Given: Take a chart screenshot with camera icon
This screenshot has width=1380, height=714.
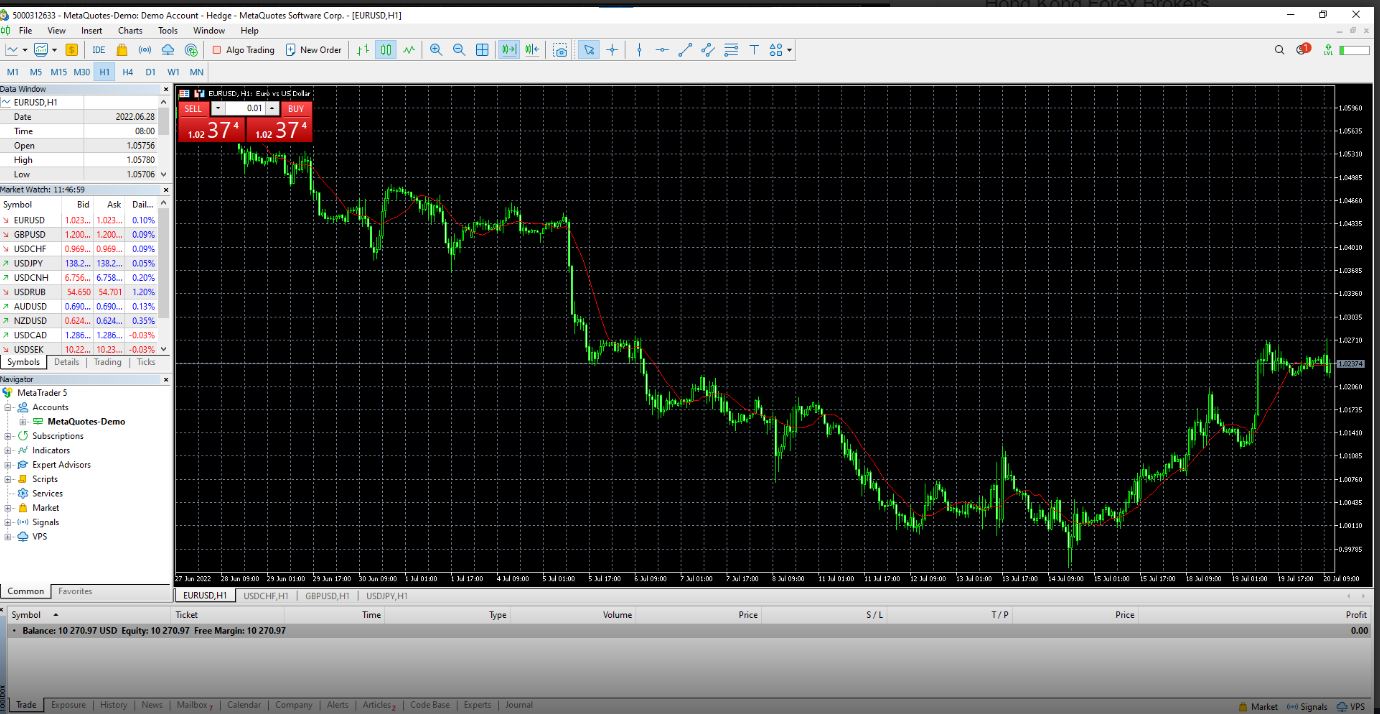Looking at the screenshot, I should point(560,50).
